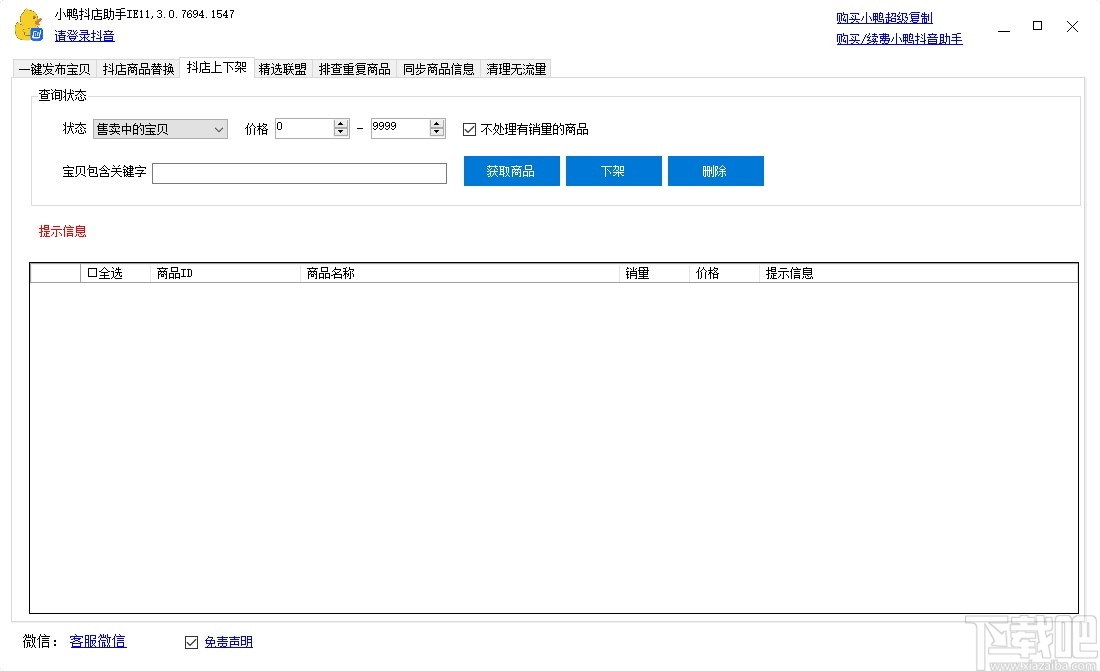Screen dimensions: 1100x671
Task: Sort by the 销量 column header
Action: point(655,273)
